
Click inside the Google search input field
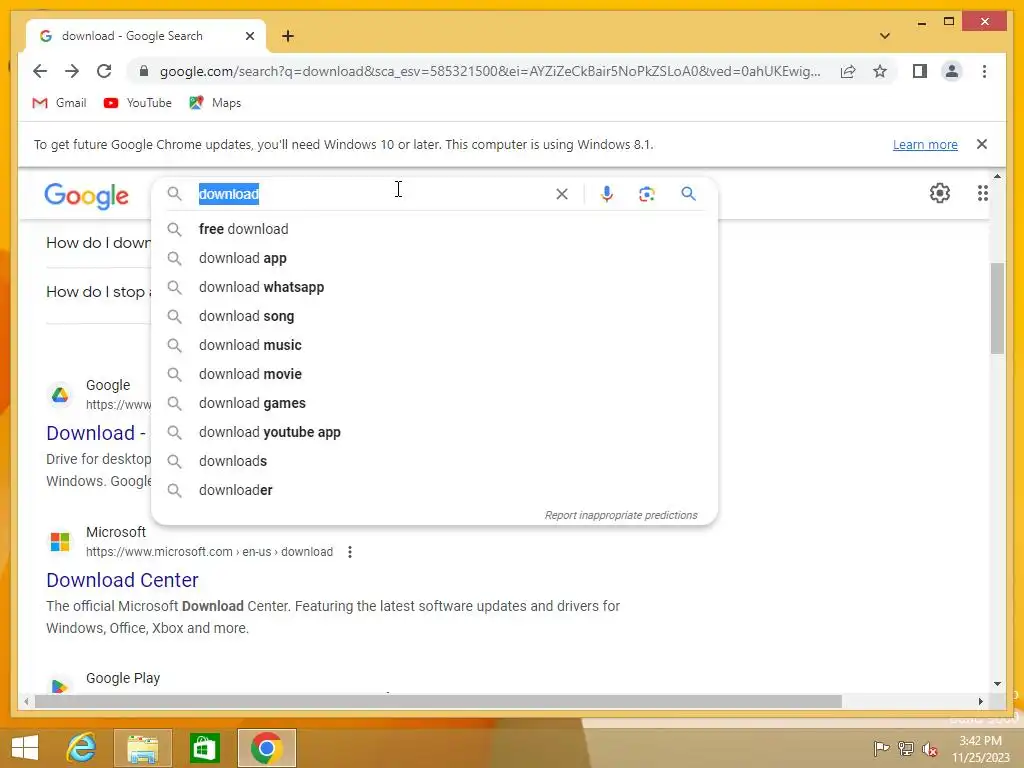(372, 194)
